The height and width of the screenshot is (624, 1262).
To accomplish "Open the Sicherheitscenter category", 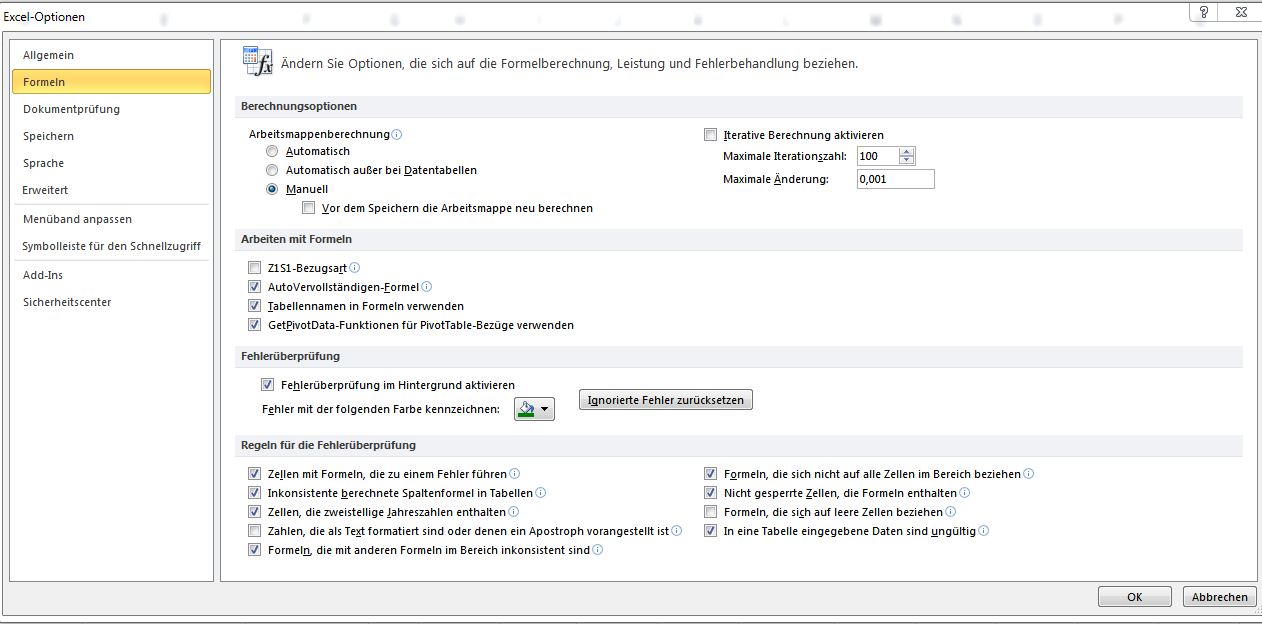I will (x=111, y=302).
